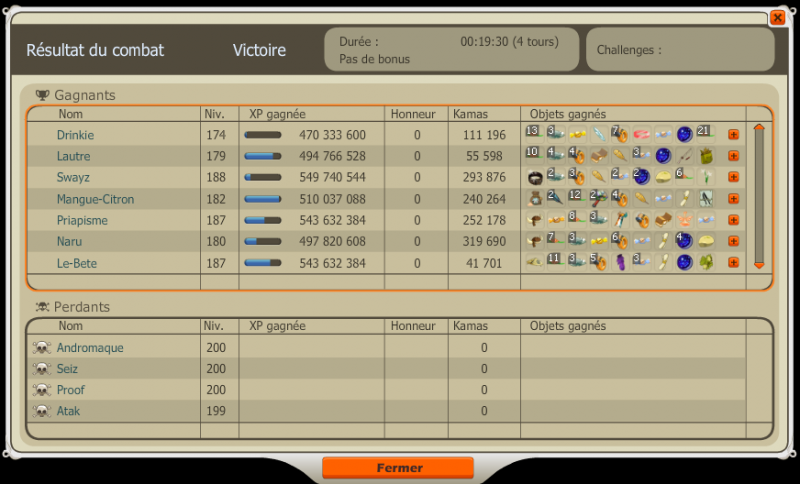Screen dimensions: 800x484
Task: Select the player name Swayz
Action: 73,177
